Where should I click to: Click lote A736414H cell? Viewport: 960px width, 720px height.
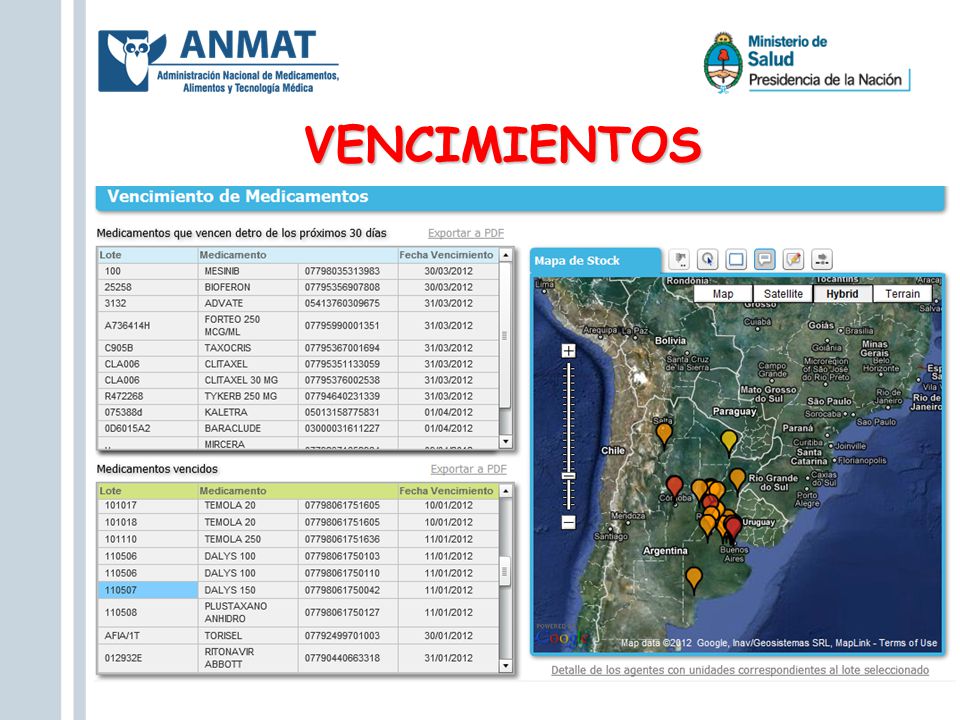(148, 326)
